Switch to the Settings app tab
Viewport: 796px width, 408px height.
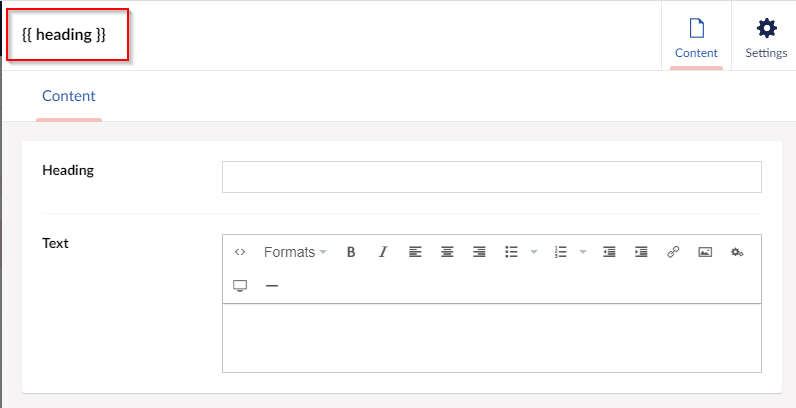click(766, 37)
